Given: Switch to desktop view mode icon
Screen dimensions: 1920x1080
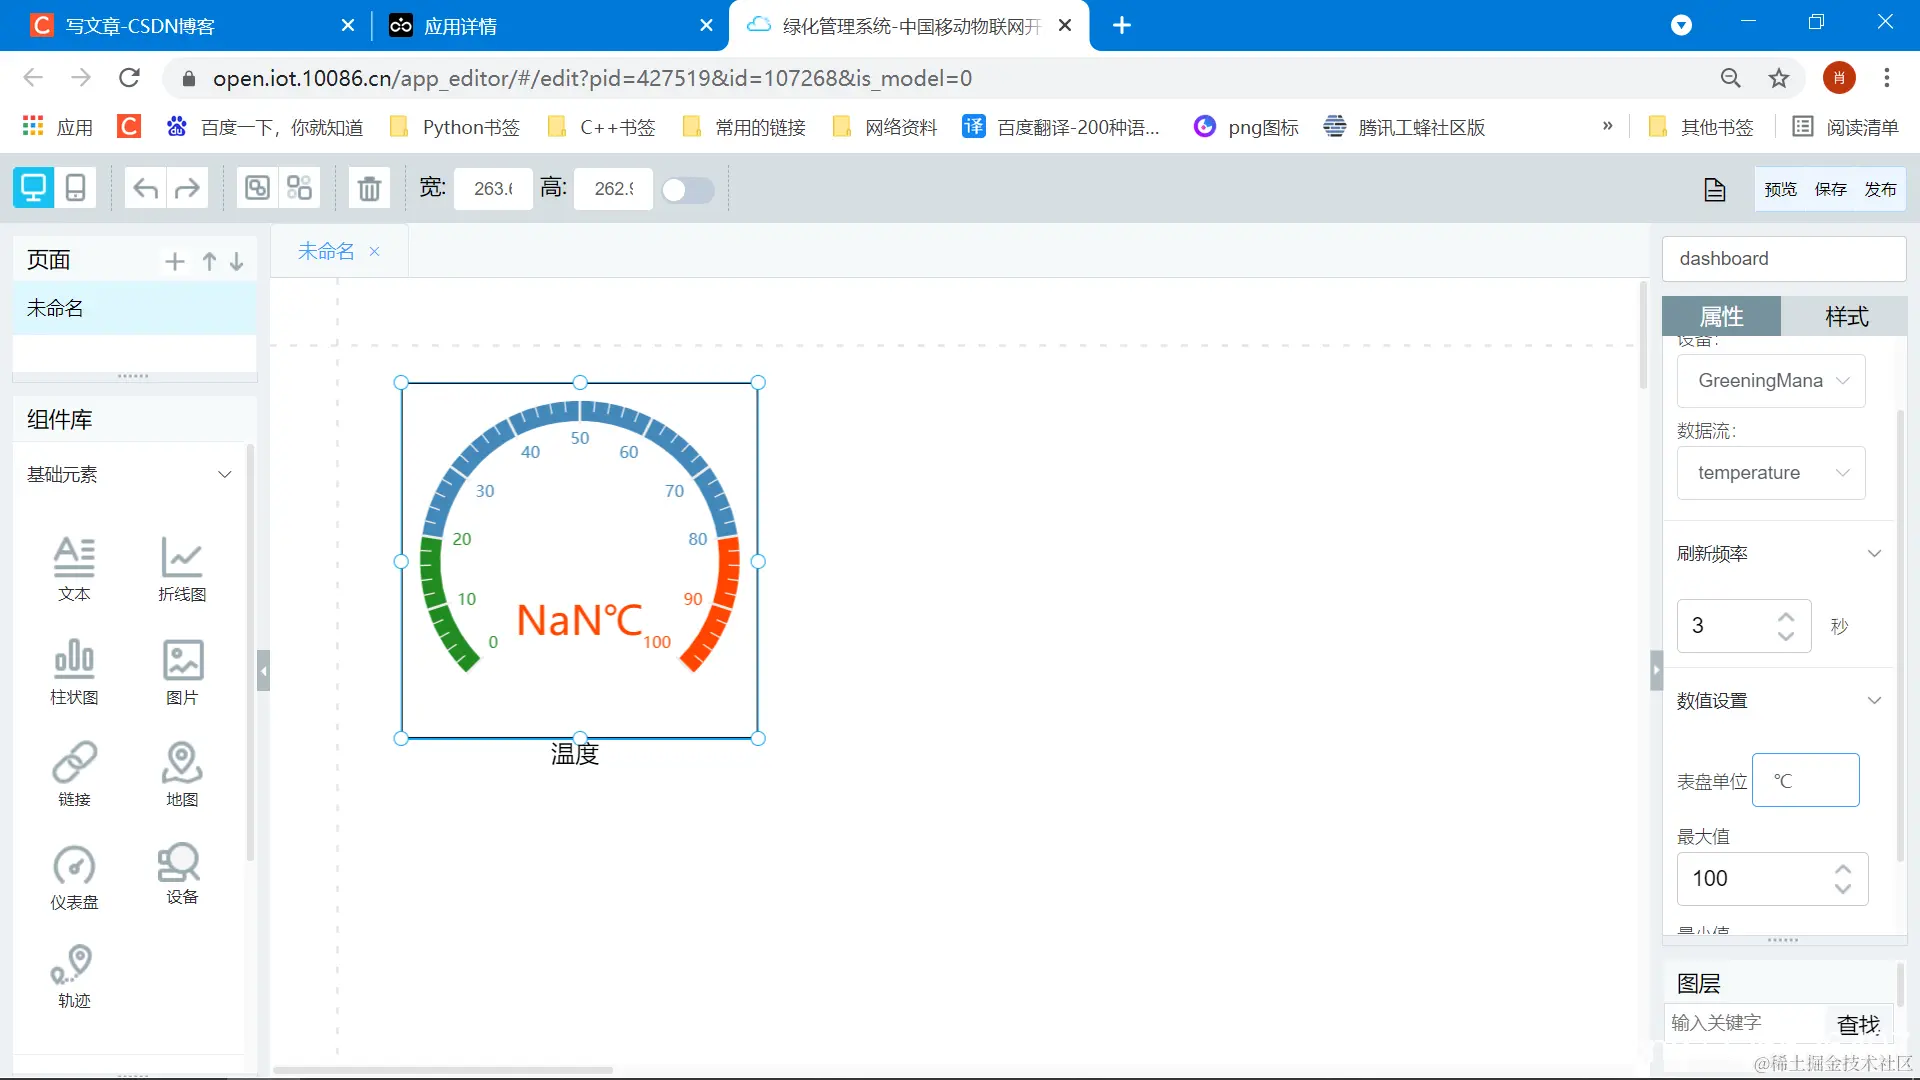Looking at the screenshot, I should (x=33, y=188).
